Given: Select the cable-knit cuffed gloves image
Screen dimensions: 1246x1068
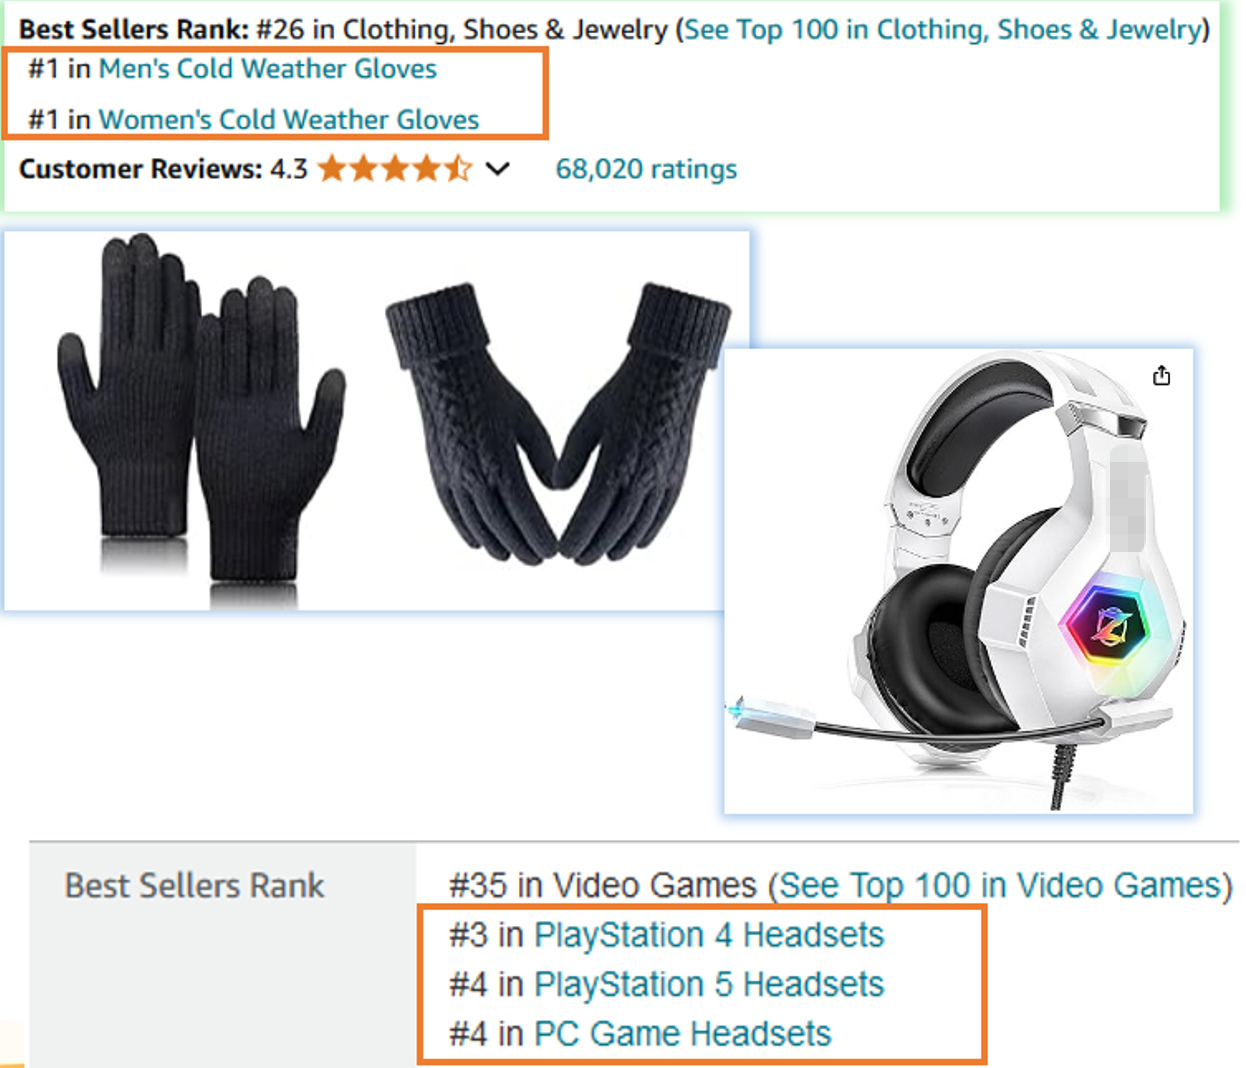Looking at the screenshot, I should click(x=558, y=425).
